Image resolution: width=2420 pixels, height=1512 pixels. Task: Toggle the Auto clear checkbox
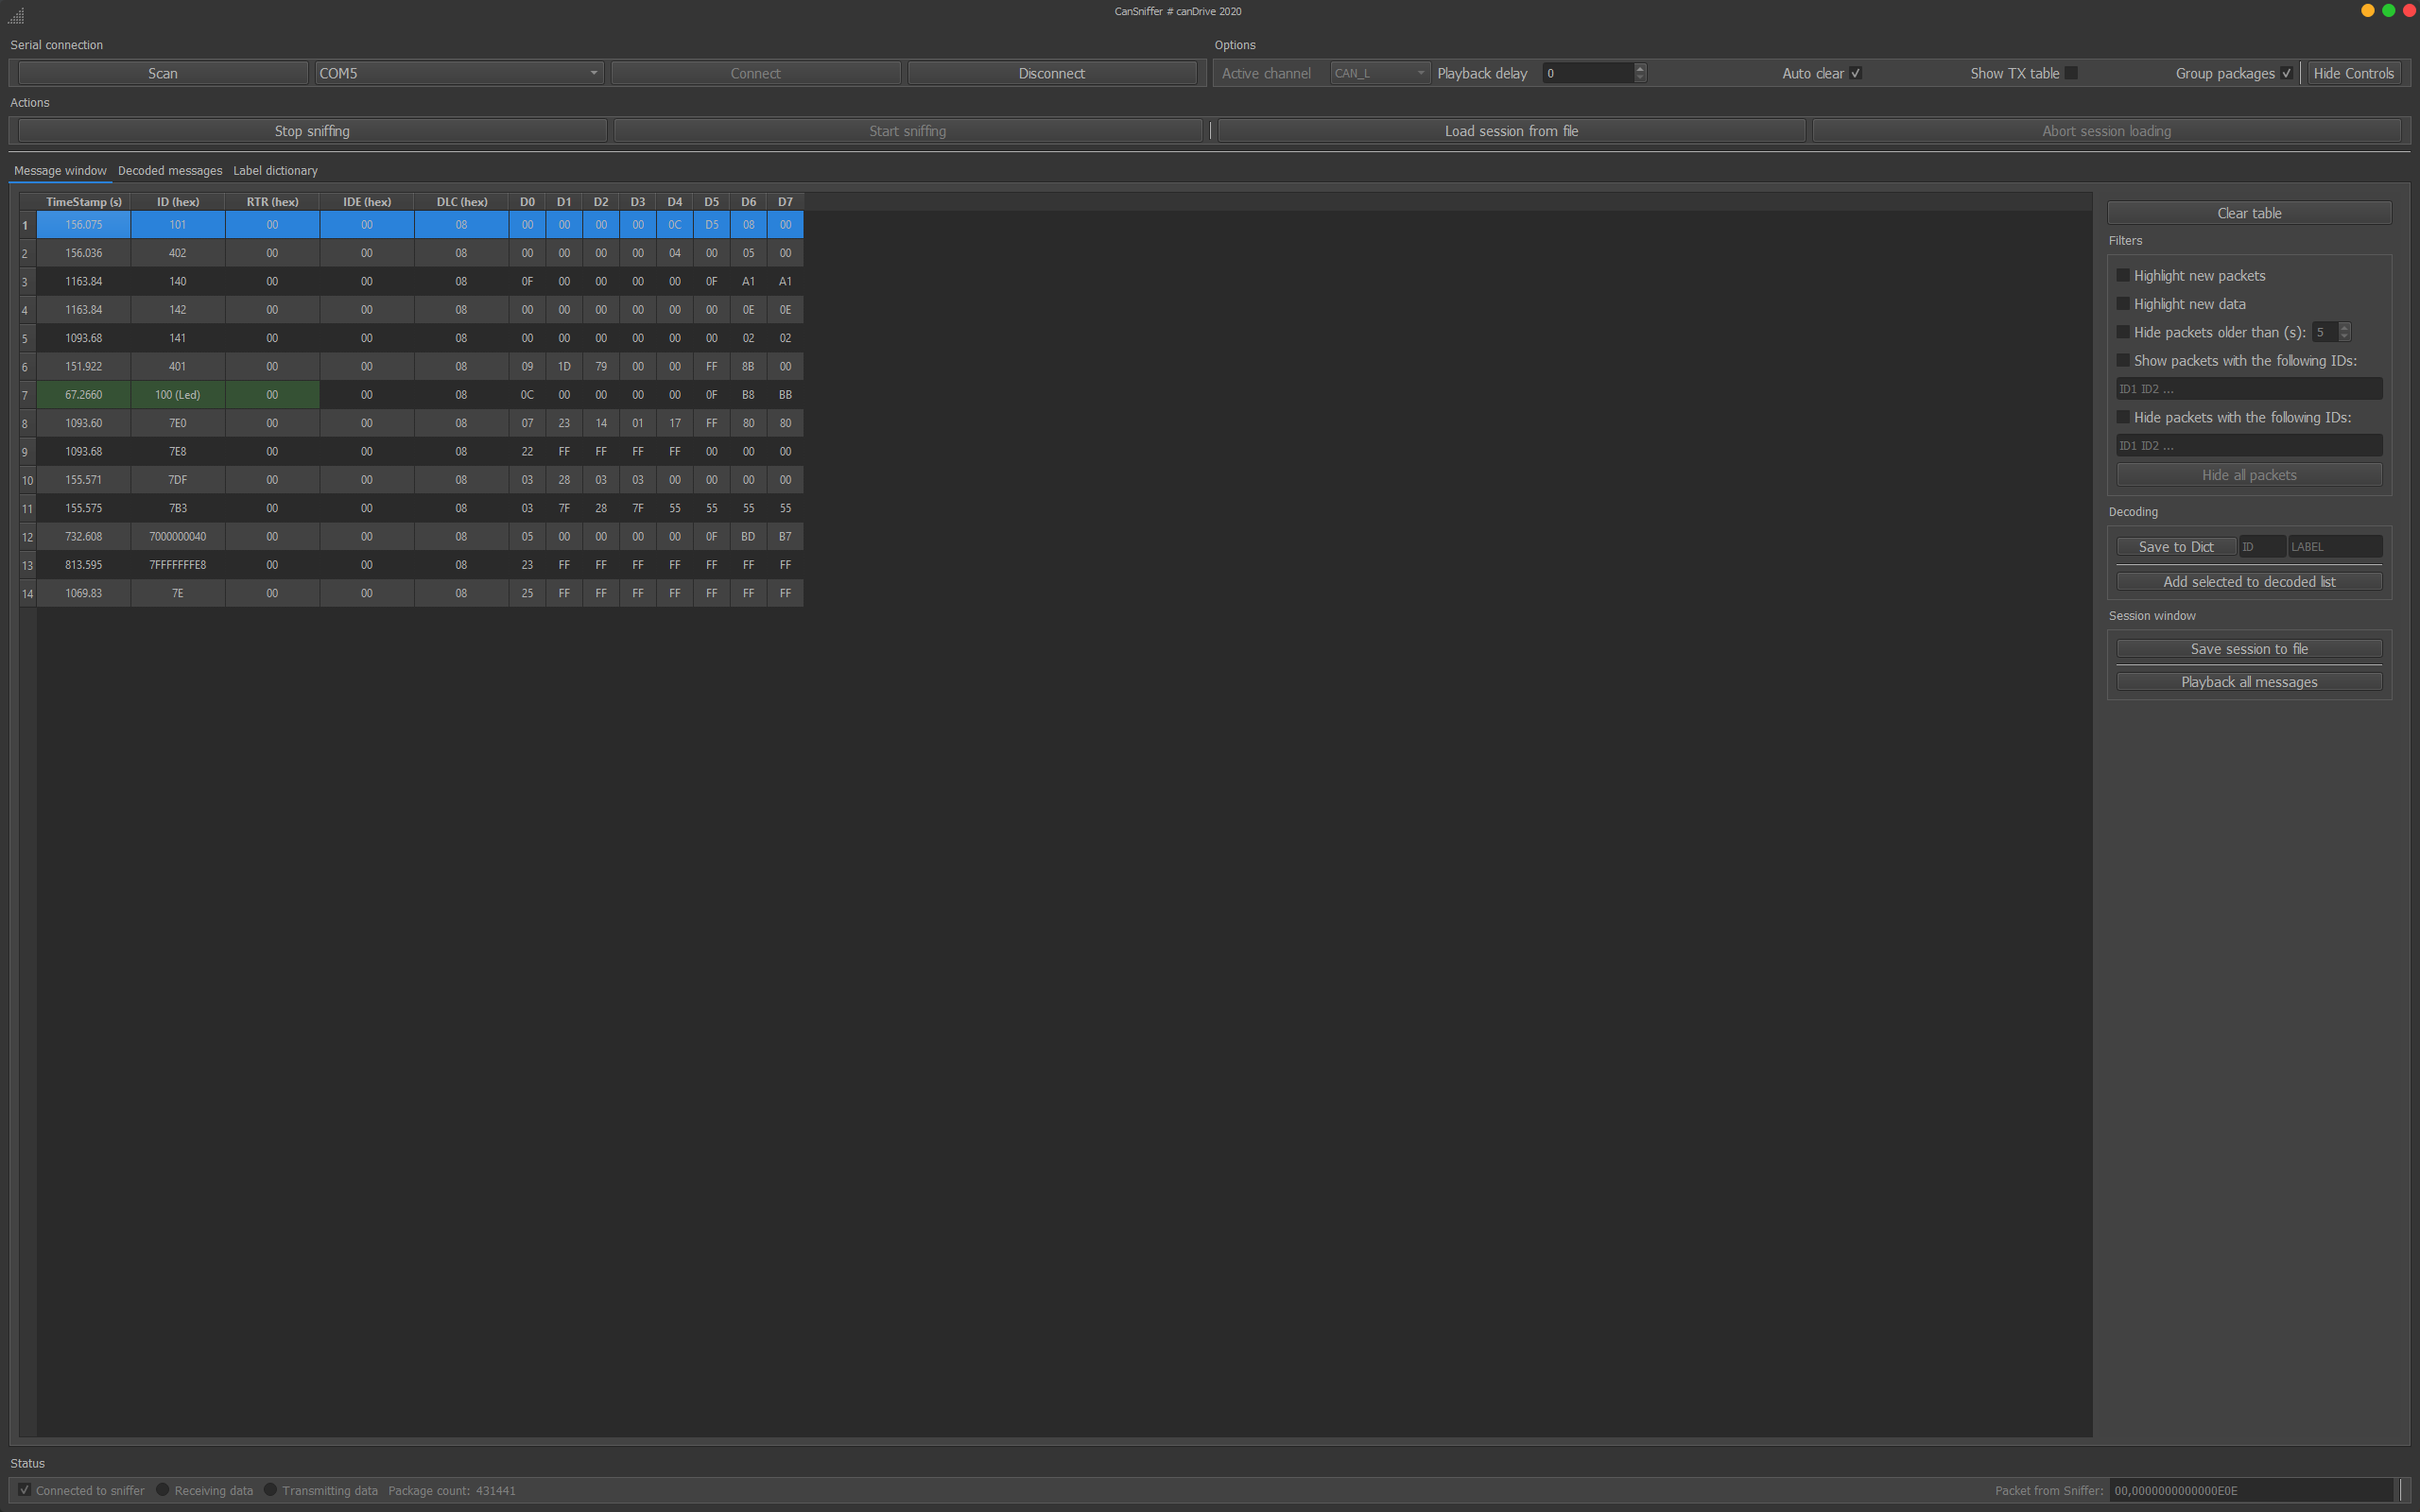click(1855, 73)
